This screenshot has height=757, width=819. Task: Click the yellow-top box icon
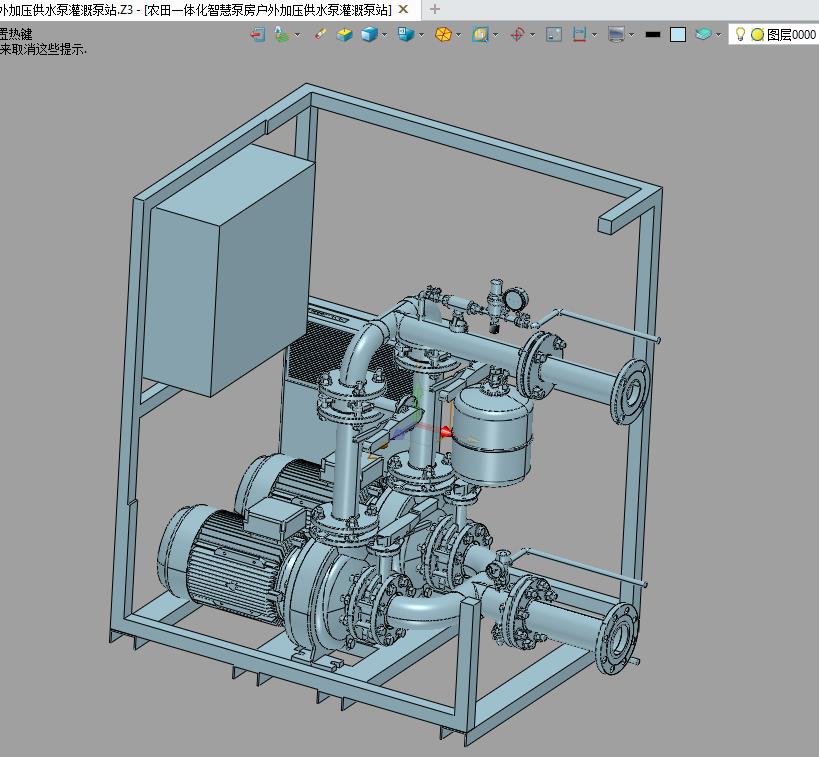point(345,35)
